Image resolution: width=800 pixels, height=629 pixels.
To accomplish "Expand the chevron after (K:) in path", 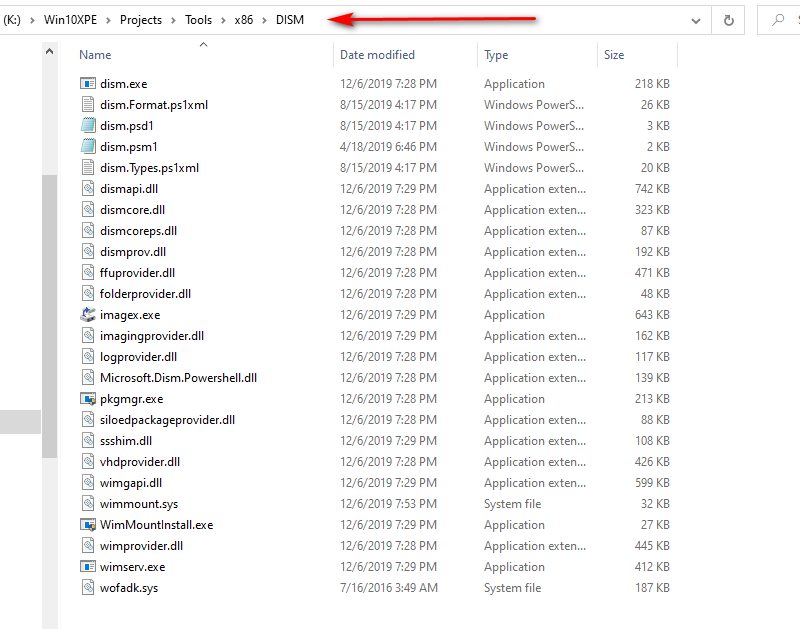I will 32,20.
